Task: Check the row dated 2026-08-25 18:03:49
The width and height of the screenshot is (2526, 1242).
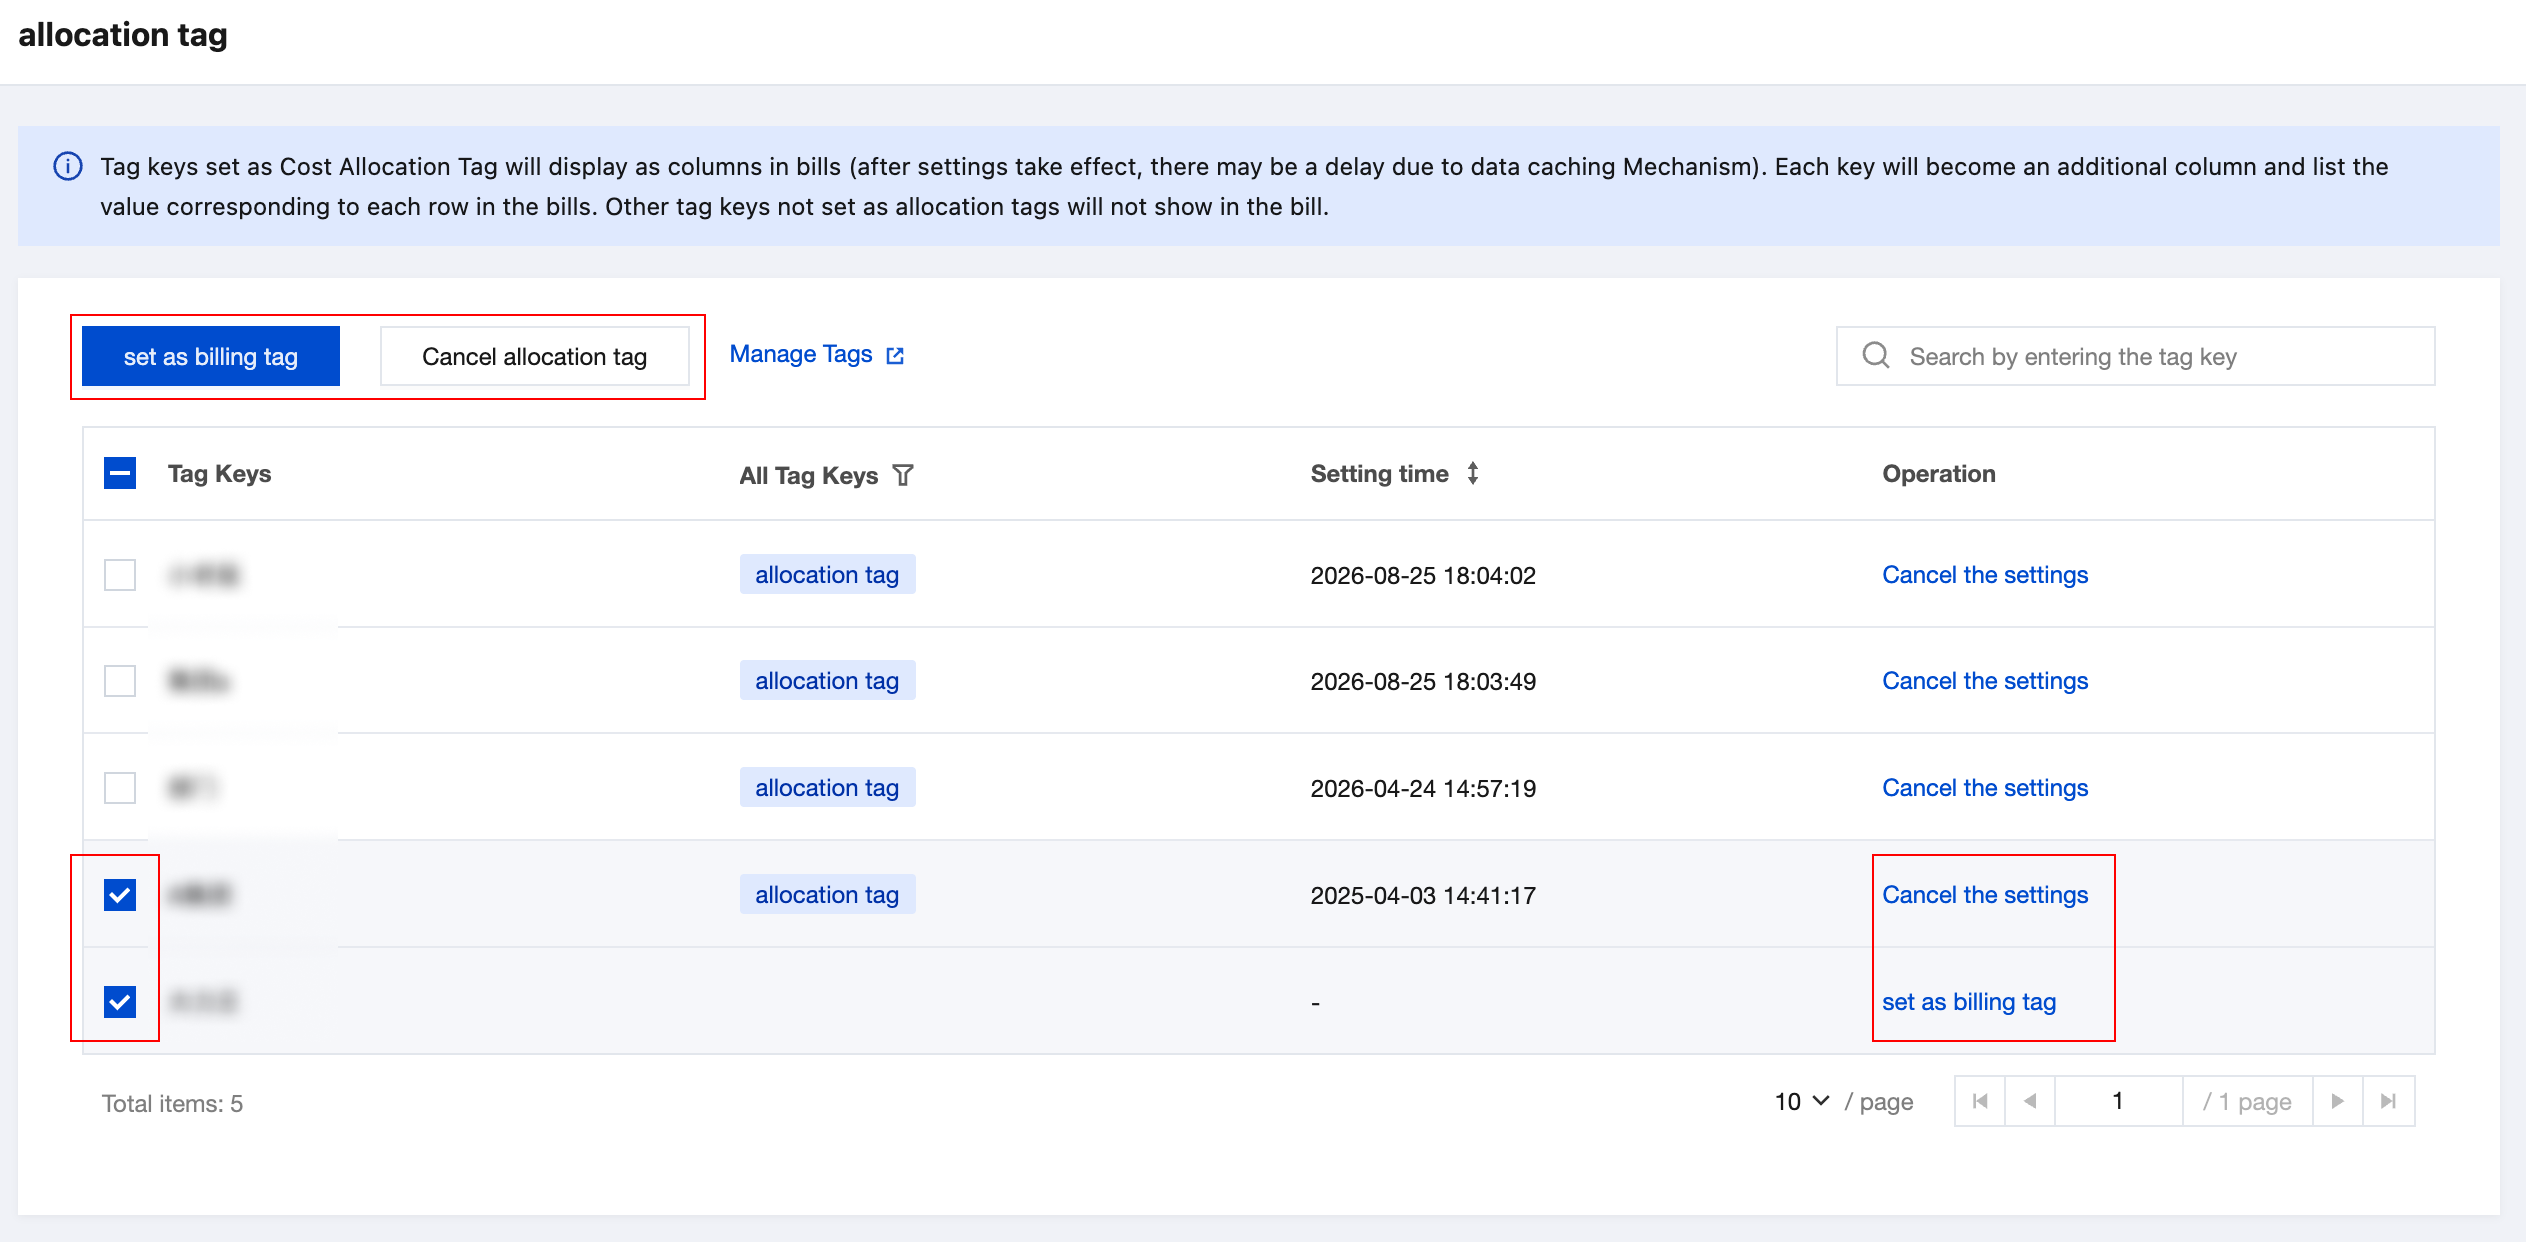Action: pos(120,681)
